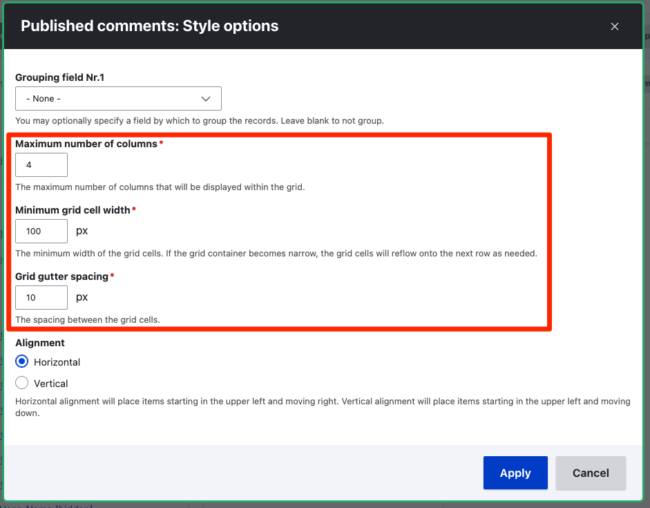This screenshot has width=650, height=508.
Task: Close the Style options dialog
Action: click(x=614, y=26)
